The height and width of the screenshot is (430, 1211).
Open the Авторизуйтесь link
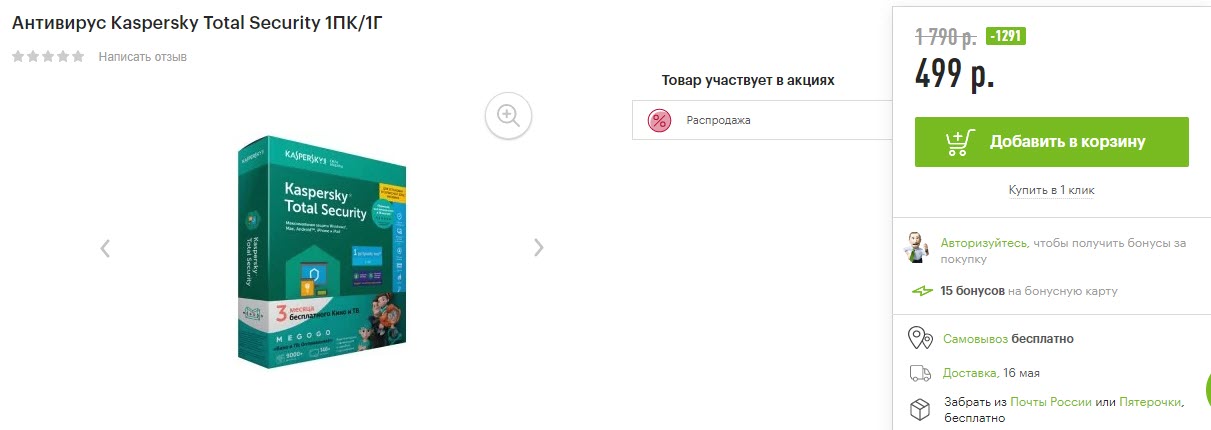[983, 243]
